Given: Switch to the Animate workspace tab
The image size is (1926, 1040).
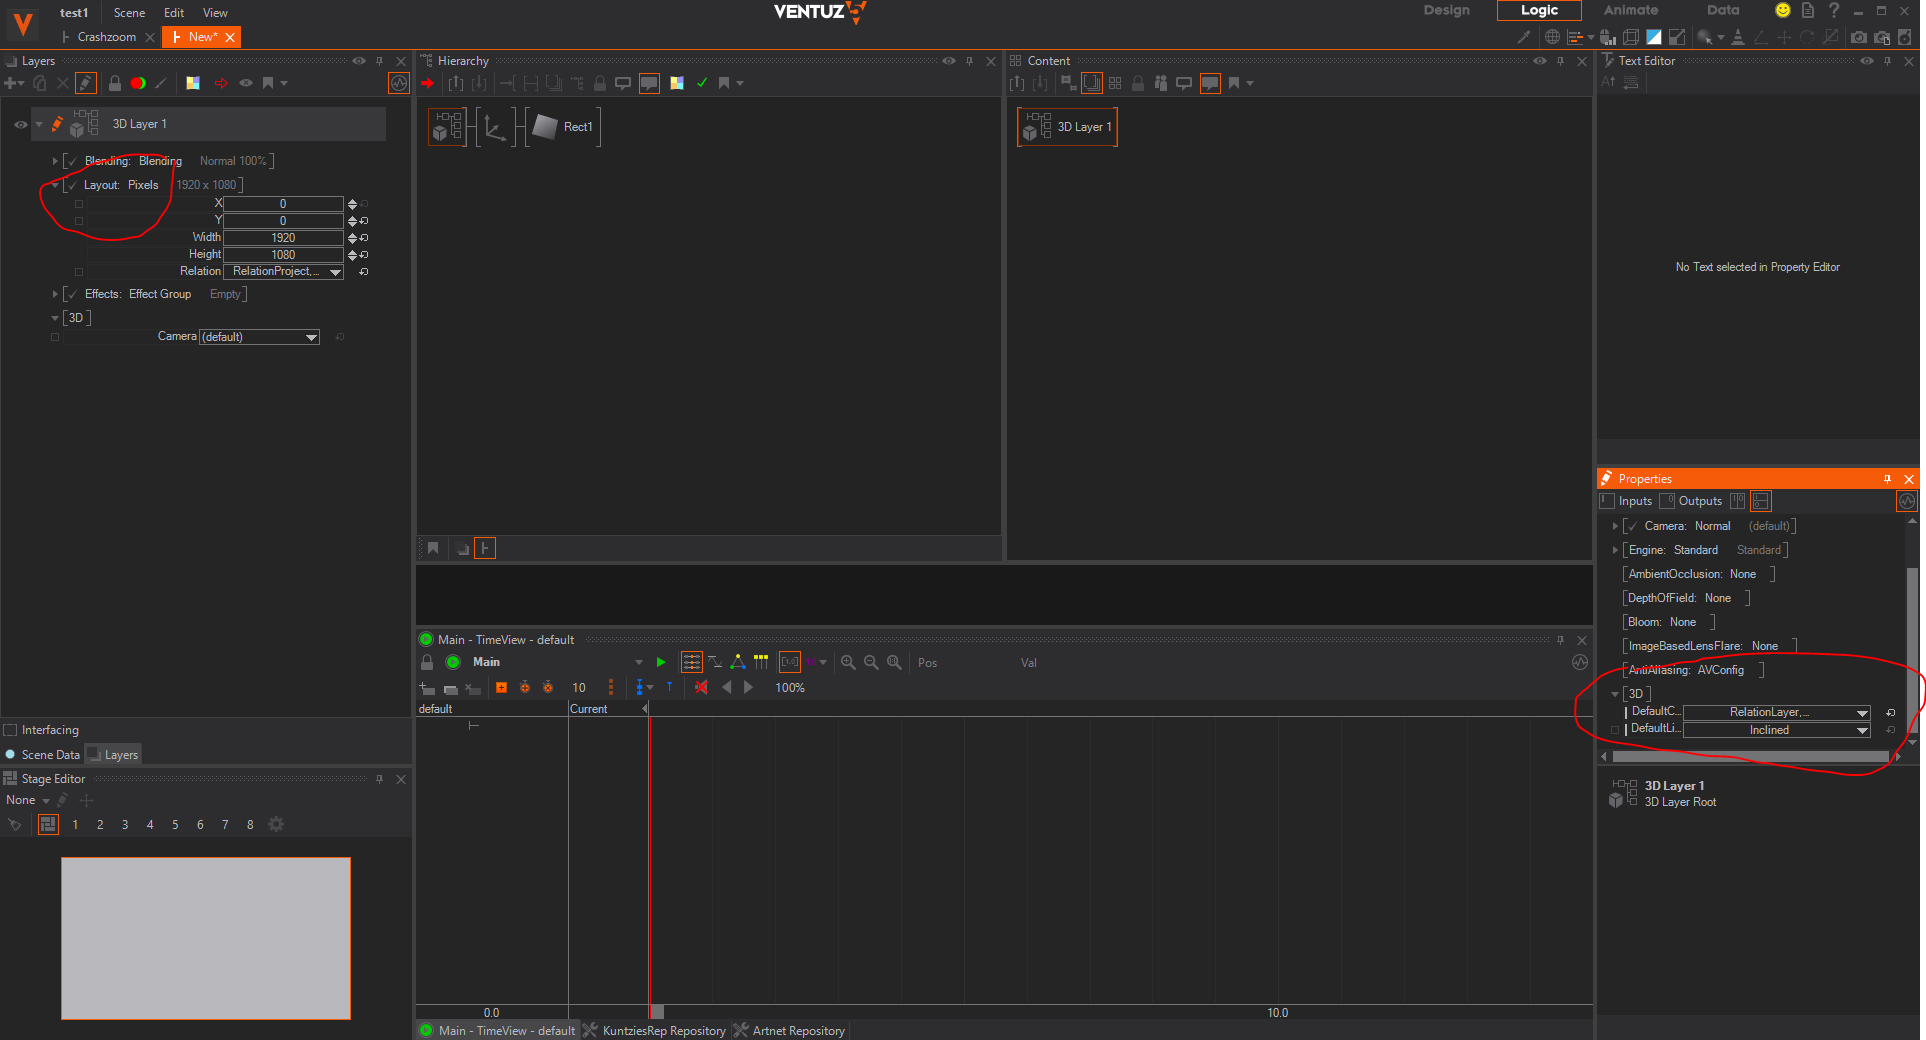Looking at the screenshot, I should pos(1630,10).
